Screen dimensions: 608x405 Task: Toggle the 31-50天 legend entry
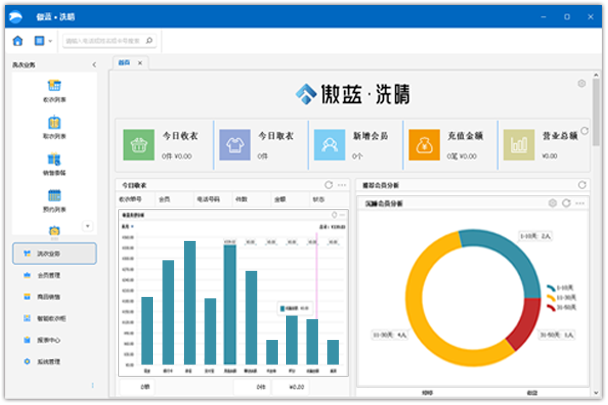pyautogui.click(x=561, y=308)
